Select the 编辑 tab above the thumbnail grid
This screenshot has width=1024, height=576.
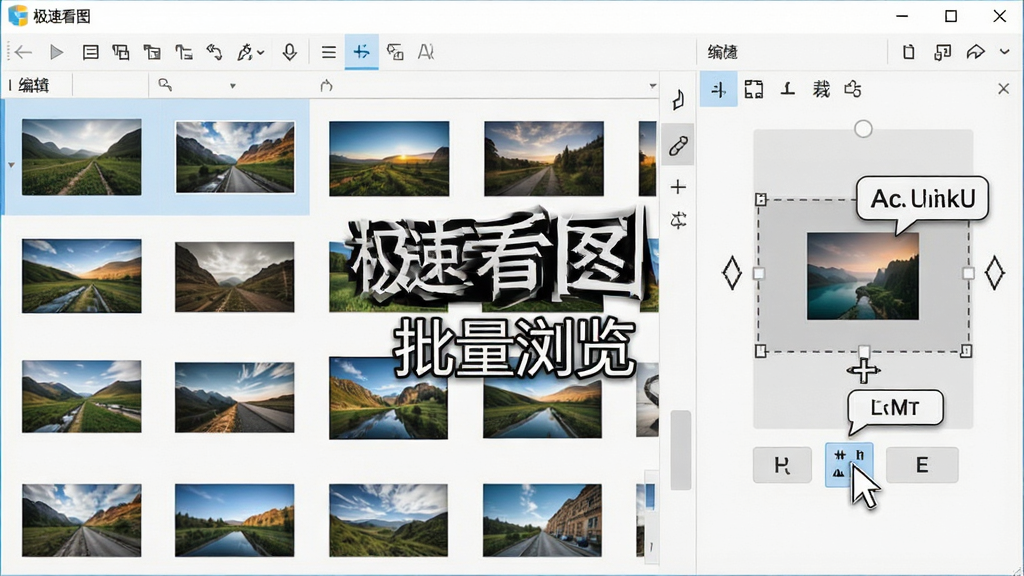34,86
